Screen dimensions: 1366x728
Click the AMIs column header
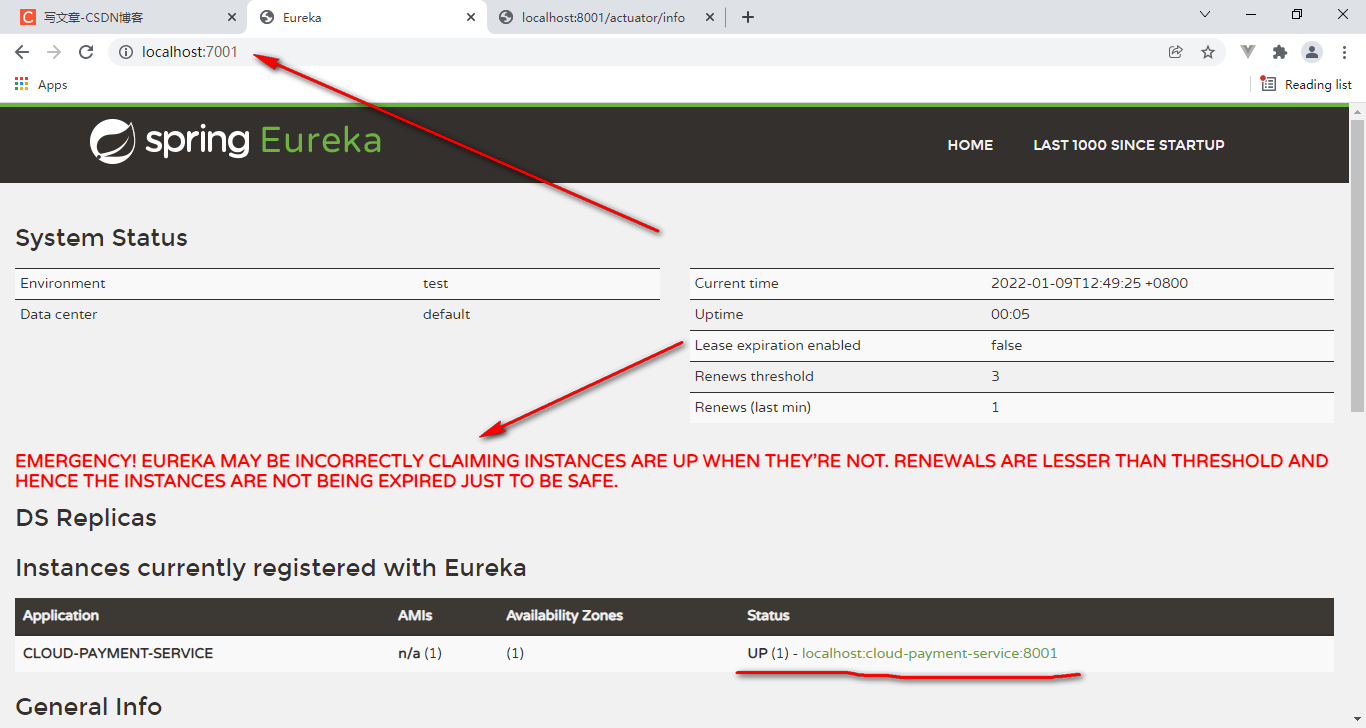[x=415, y=615]
